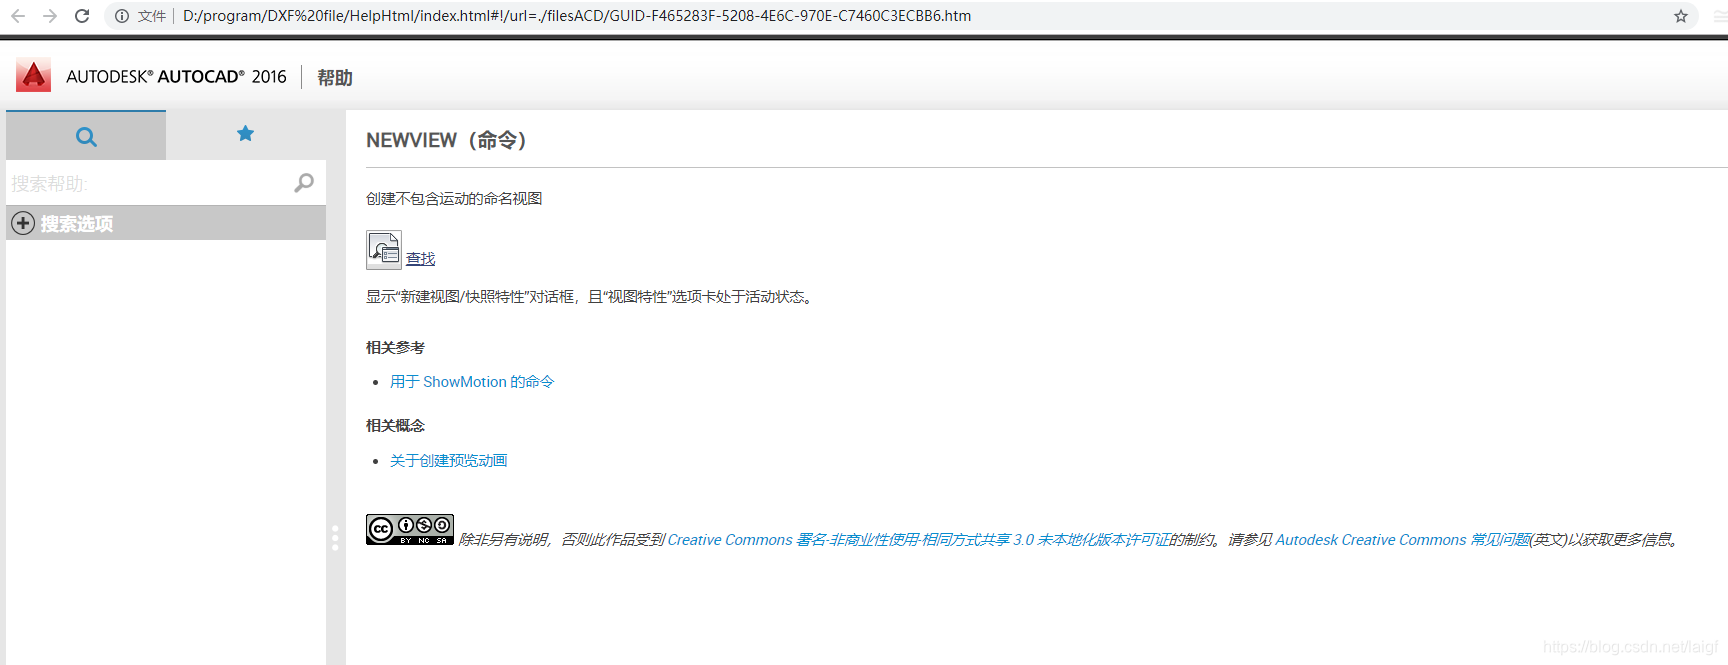
Task: Click the sidebar splitter handle dots
Action: (x=335, y=537)
